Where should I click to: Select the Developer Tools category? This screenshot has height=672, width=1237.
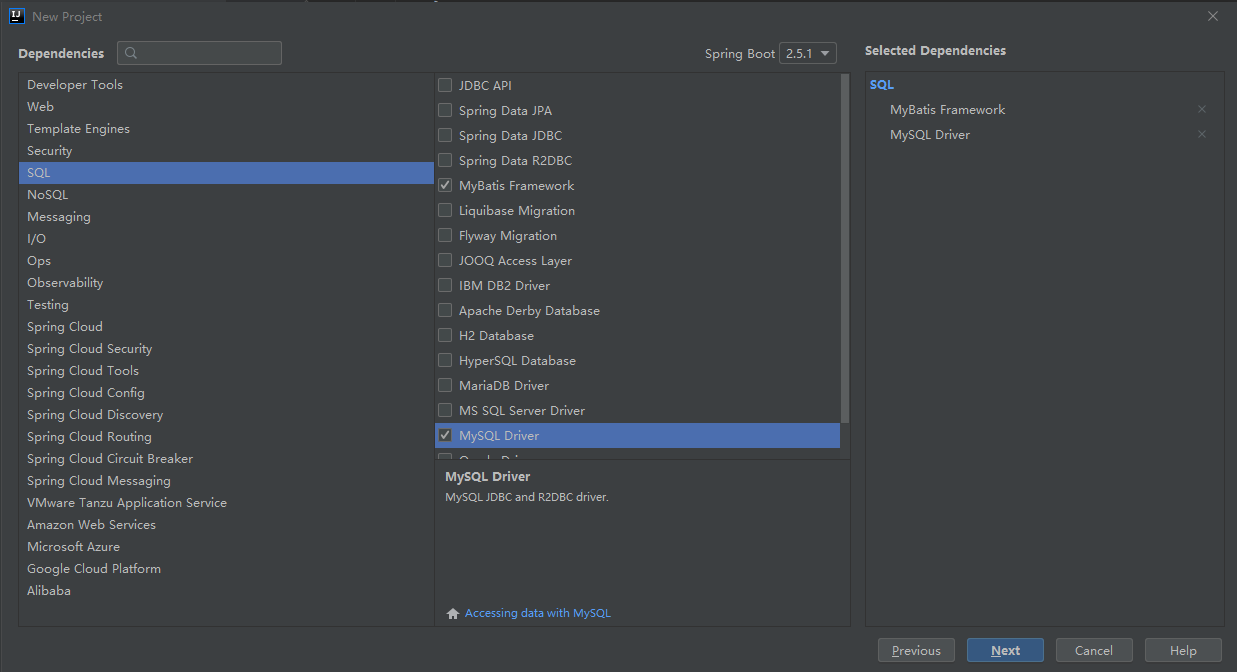[226, 85]
